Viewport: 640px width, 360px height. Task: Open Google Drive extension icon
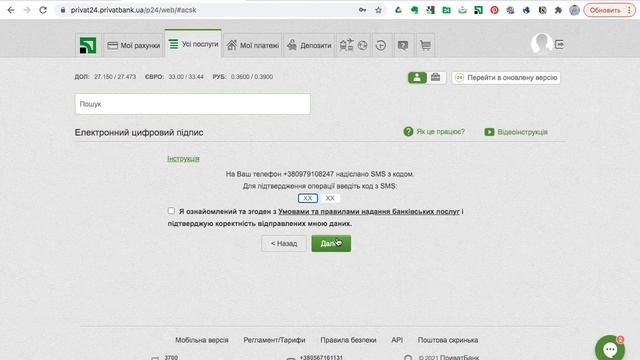(x=398, y=10)
